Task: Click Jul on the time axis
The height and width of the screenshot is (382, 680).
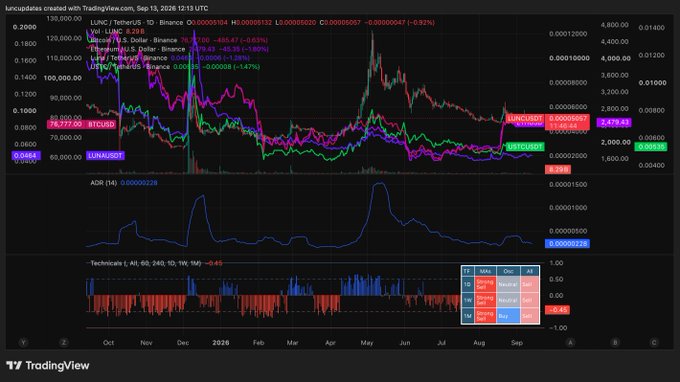Action: [x=441, y=343]
